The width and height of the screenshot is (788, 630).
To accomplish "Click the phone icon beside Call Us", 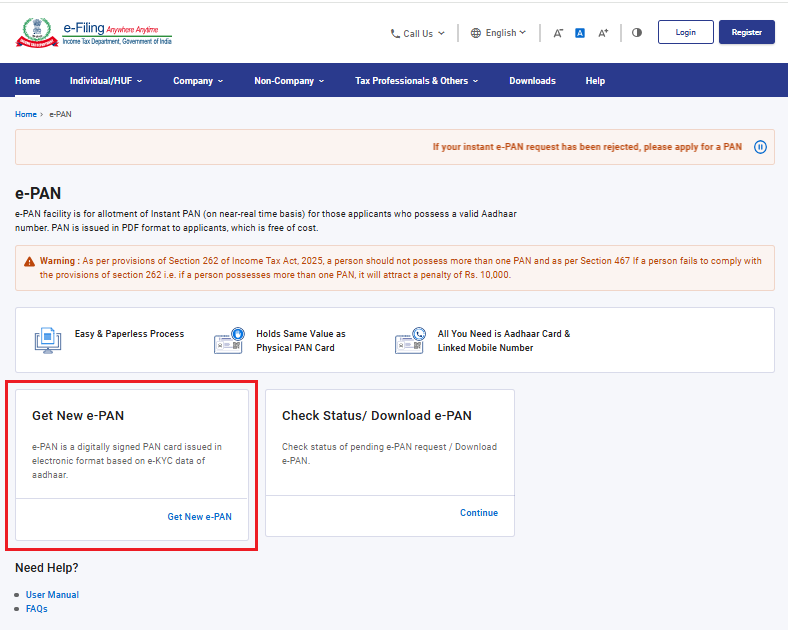I will 395,34.
